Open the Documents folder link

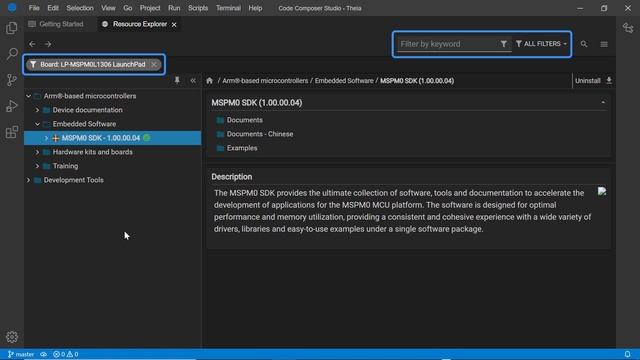pyautogui.click(x=244, y=120)
